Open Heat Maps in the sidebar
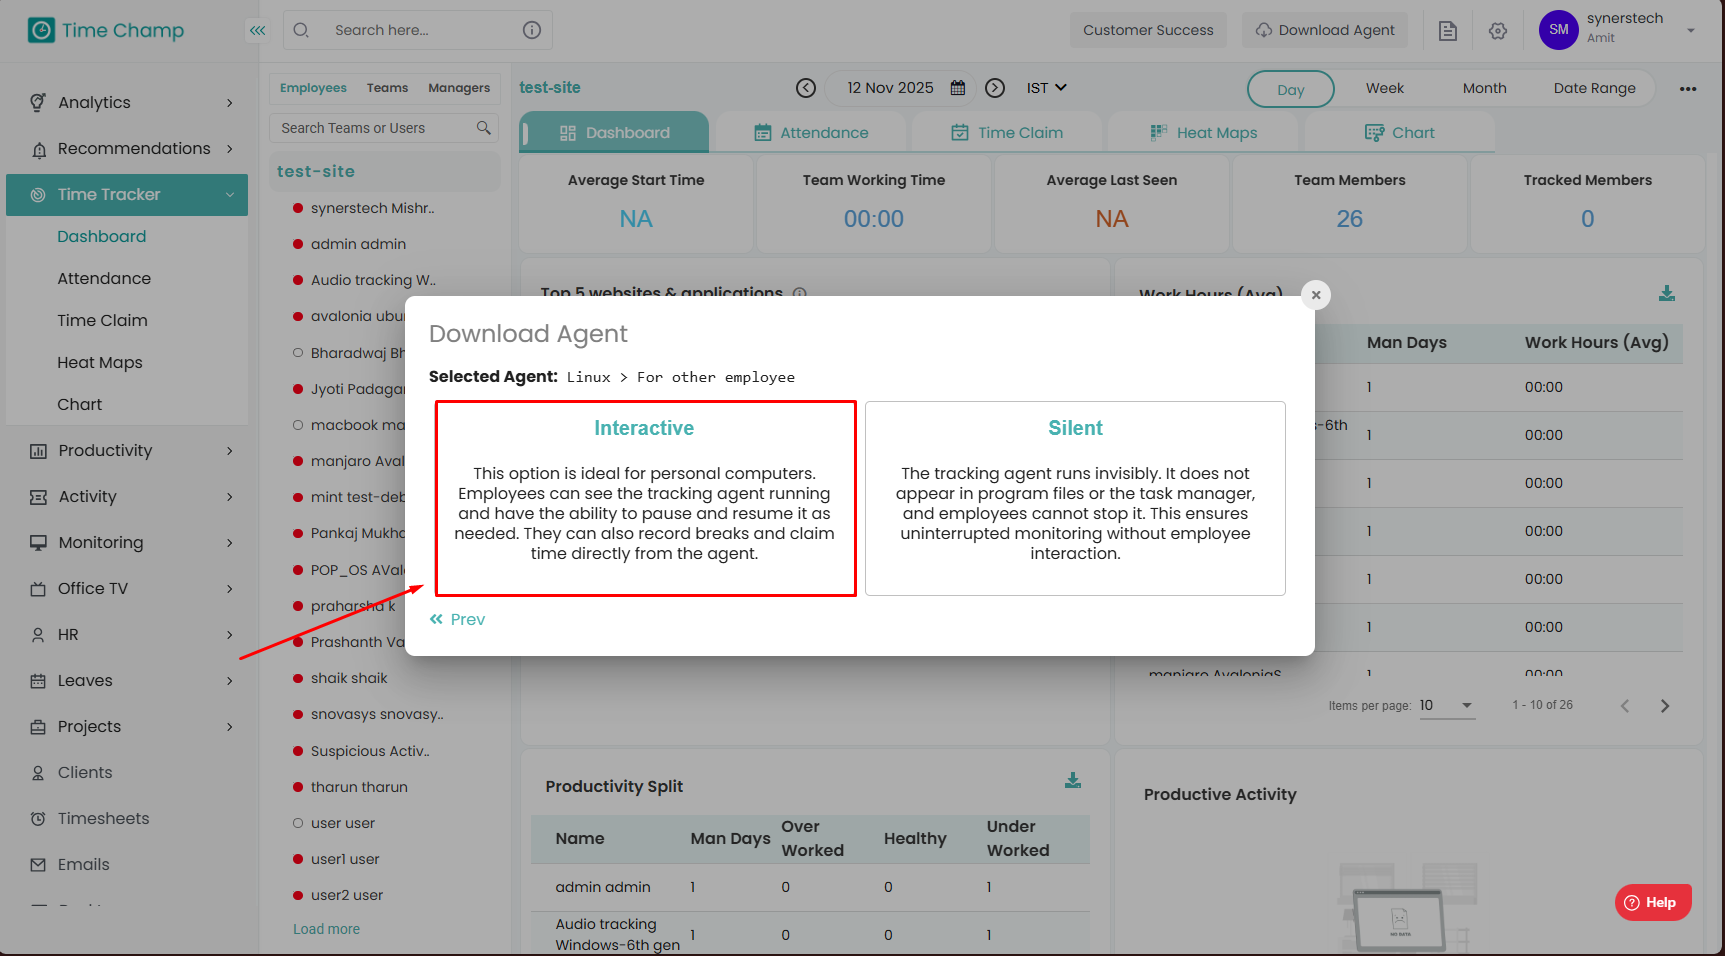The width and height of the screenshot is (1725, 956). [100, 363]
